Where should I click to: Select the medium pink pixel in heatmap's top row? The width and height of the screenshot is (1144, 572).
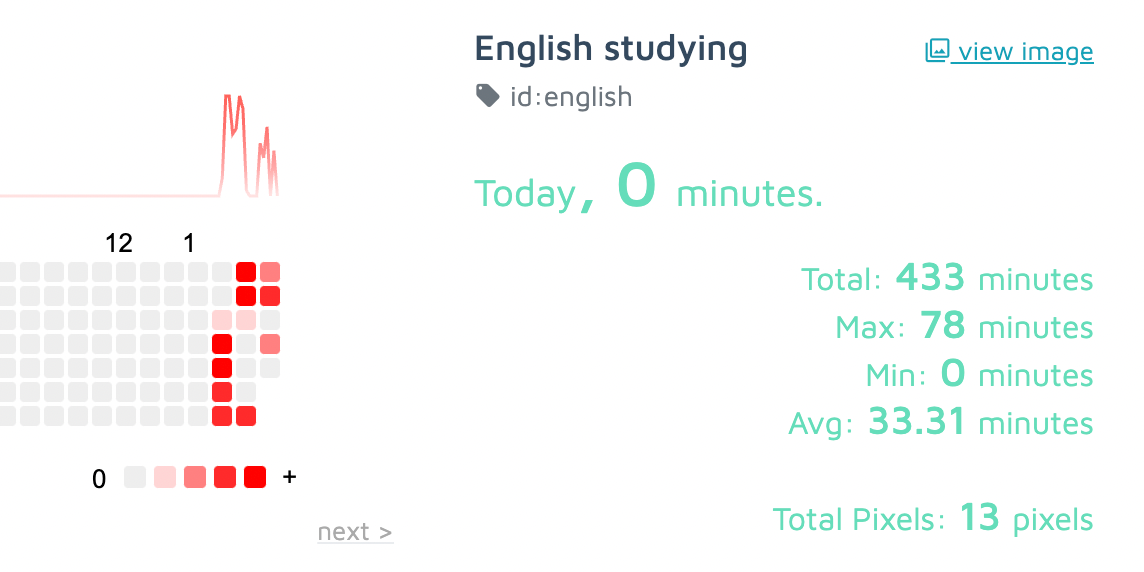coord(270,272)
